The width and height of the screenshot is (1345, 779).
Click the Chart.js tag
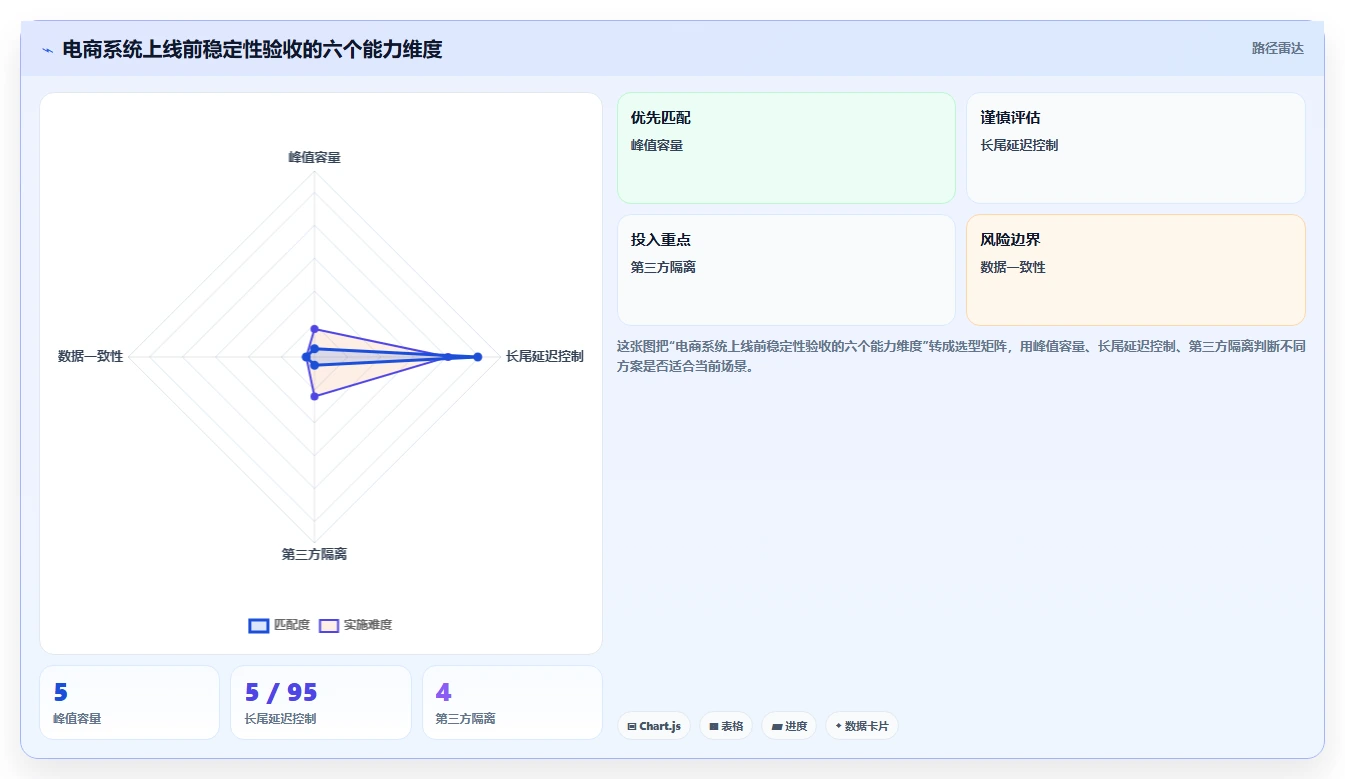coord(654,726)
